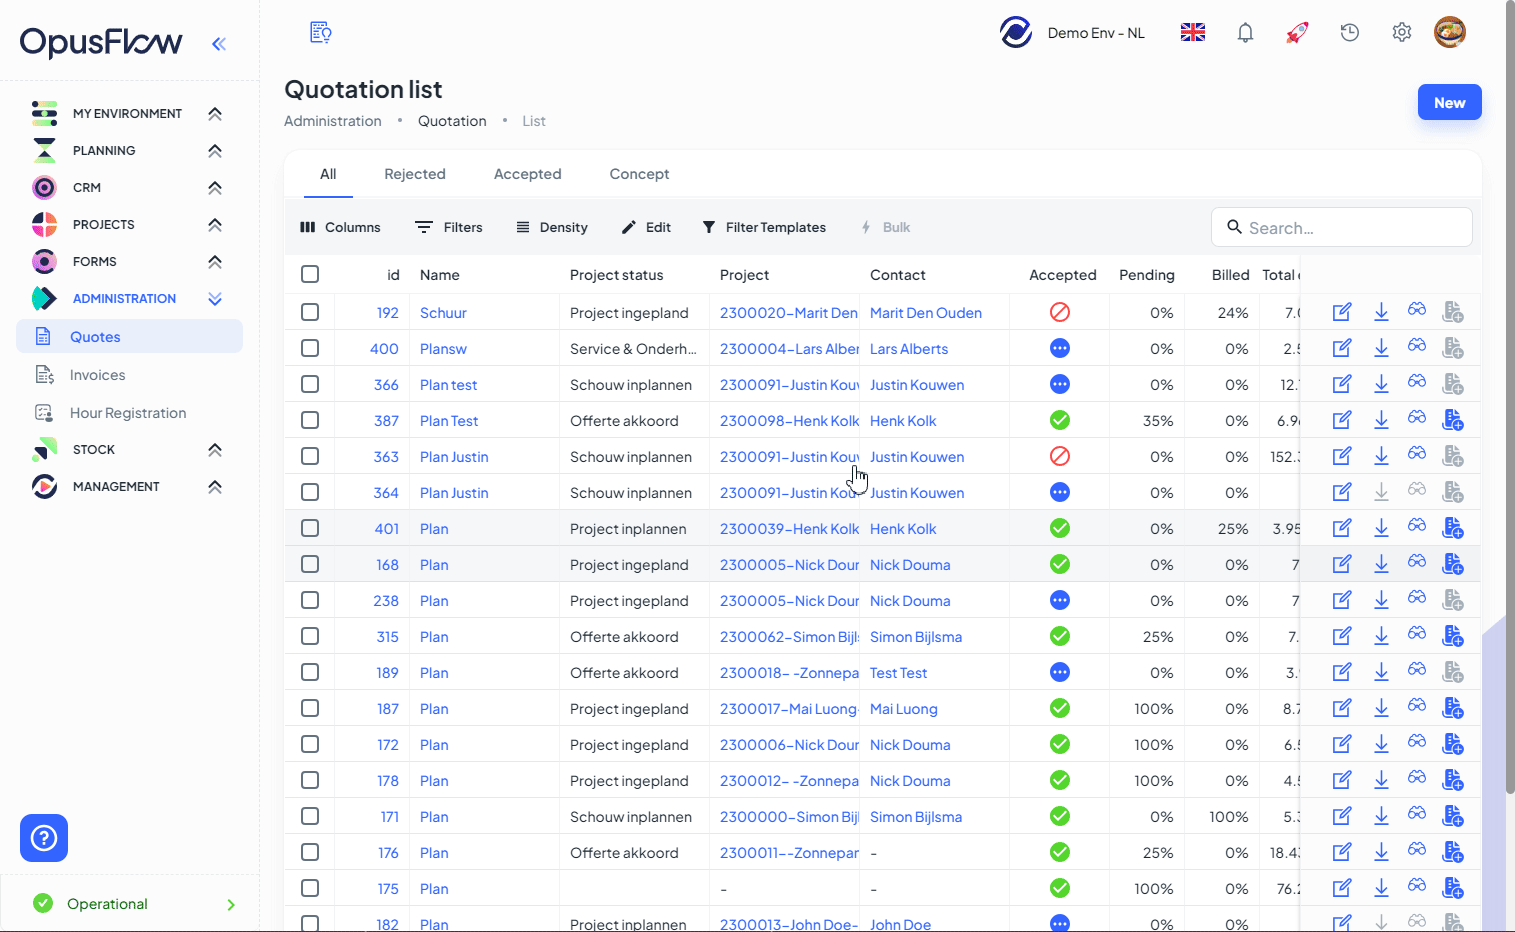
Task: Click edit icon for quote 192 Schuur
Action: point(1342,313)
